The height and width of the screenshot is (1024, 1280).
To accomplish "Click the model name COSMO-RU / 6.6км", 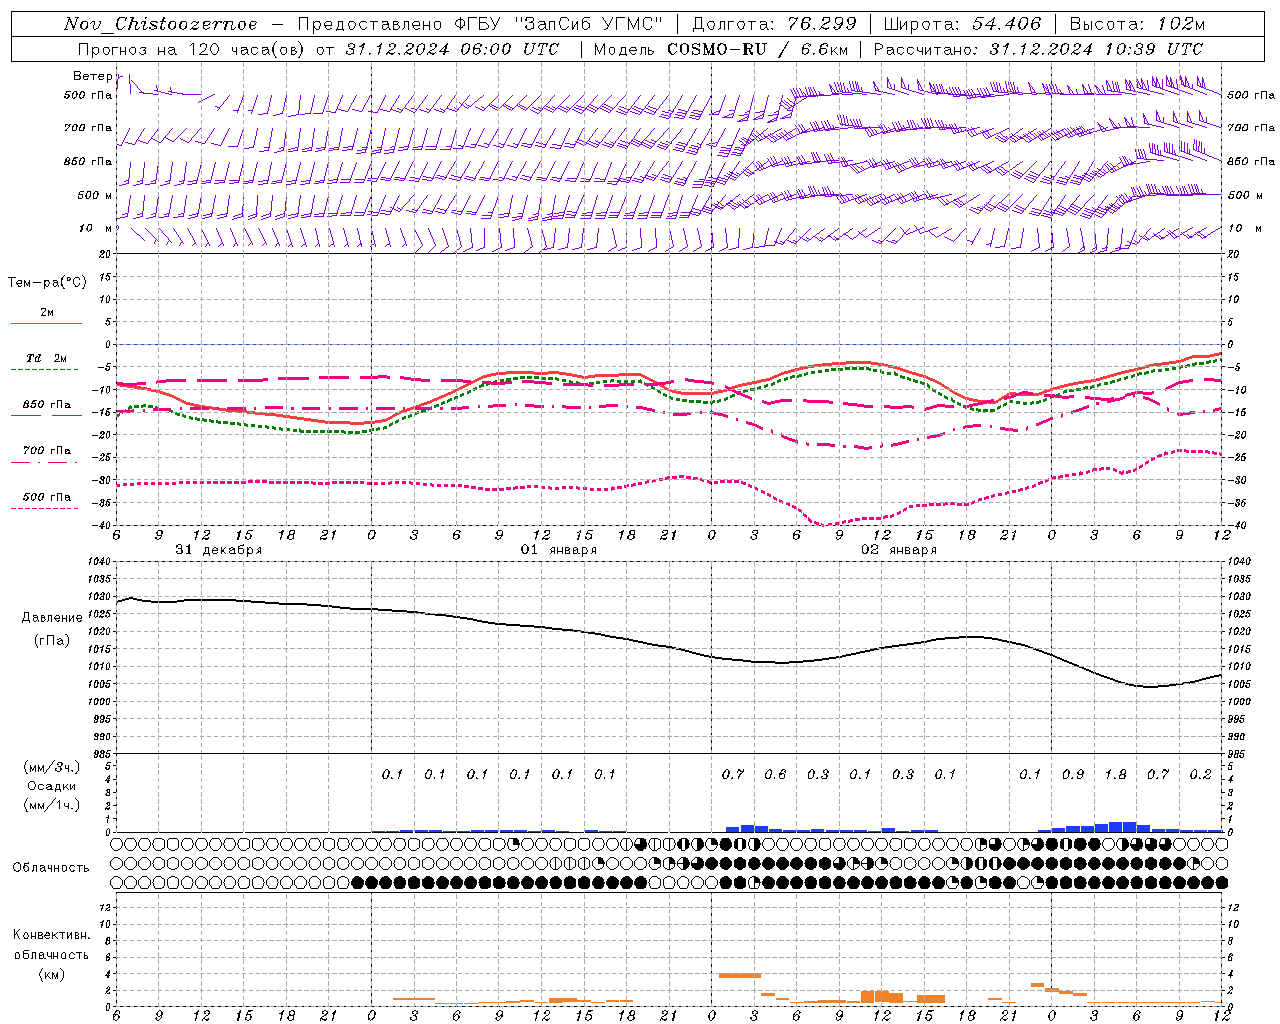I will coord(757,49).
